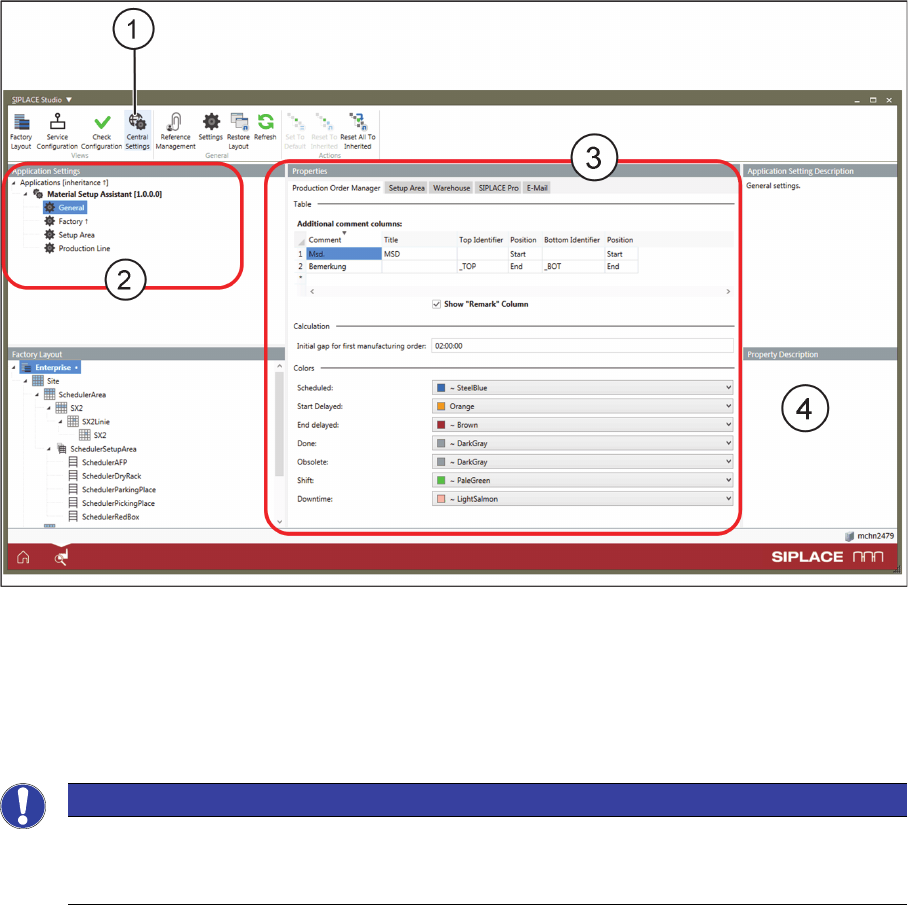Select the SX2Linie node

click(89, 422)
